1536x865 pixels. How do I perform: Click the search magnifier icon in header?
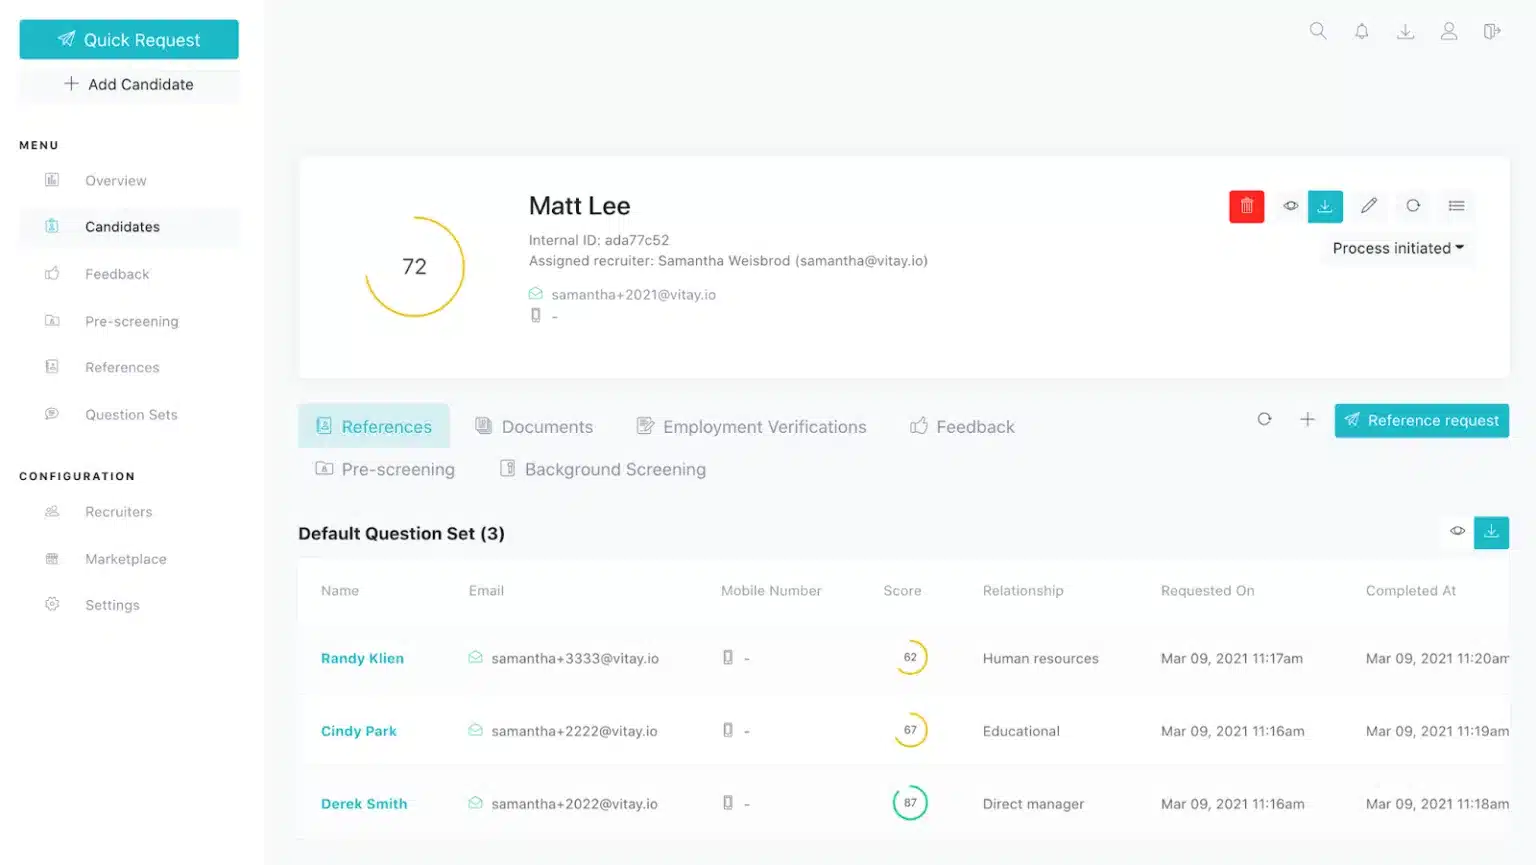click(x=1318, y=31)
